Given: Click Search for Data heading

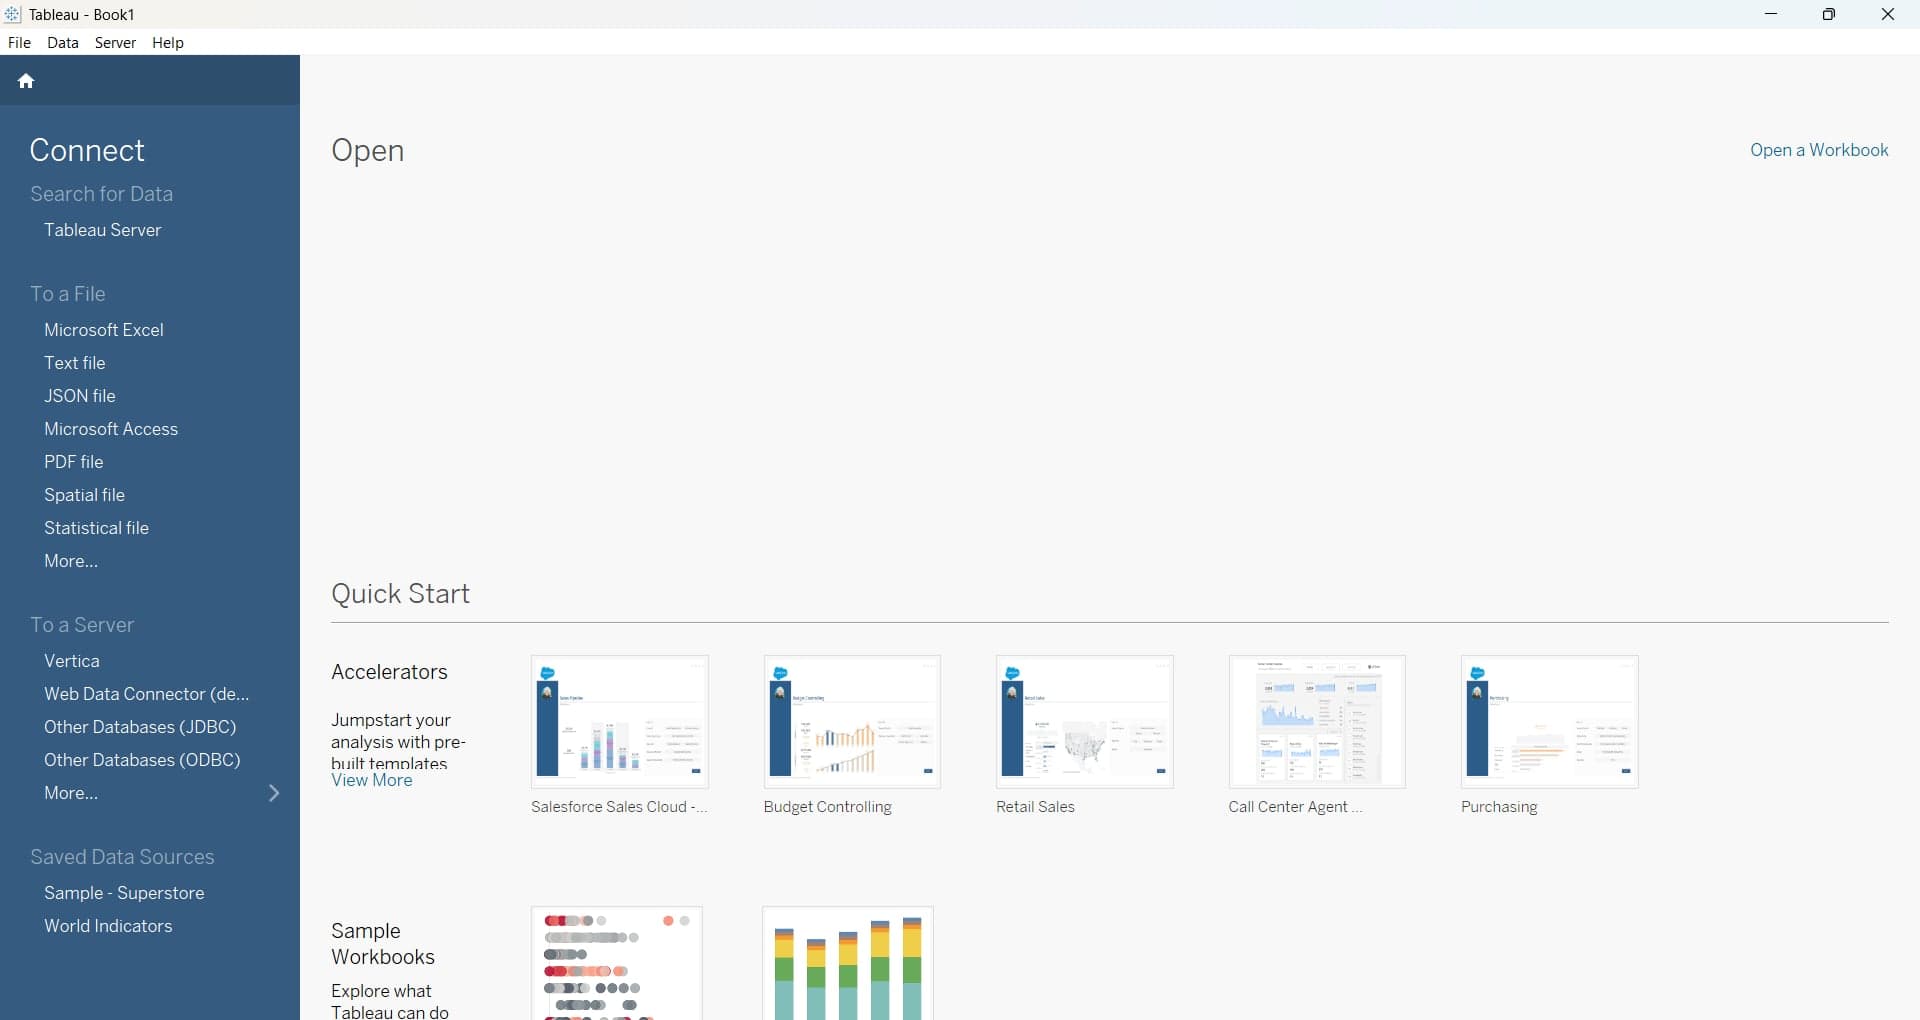Looking at the screenshot, I should click(101, 194).
